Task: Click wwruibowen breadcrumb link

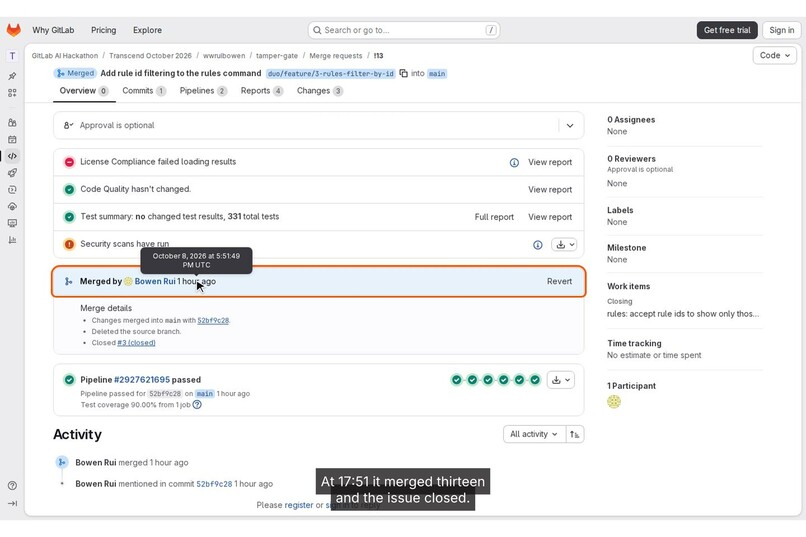Action: tap(224, 55)
